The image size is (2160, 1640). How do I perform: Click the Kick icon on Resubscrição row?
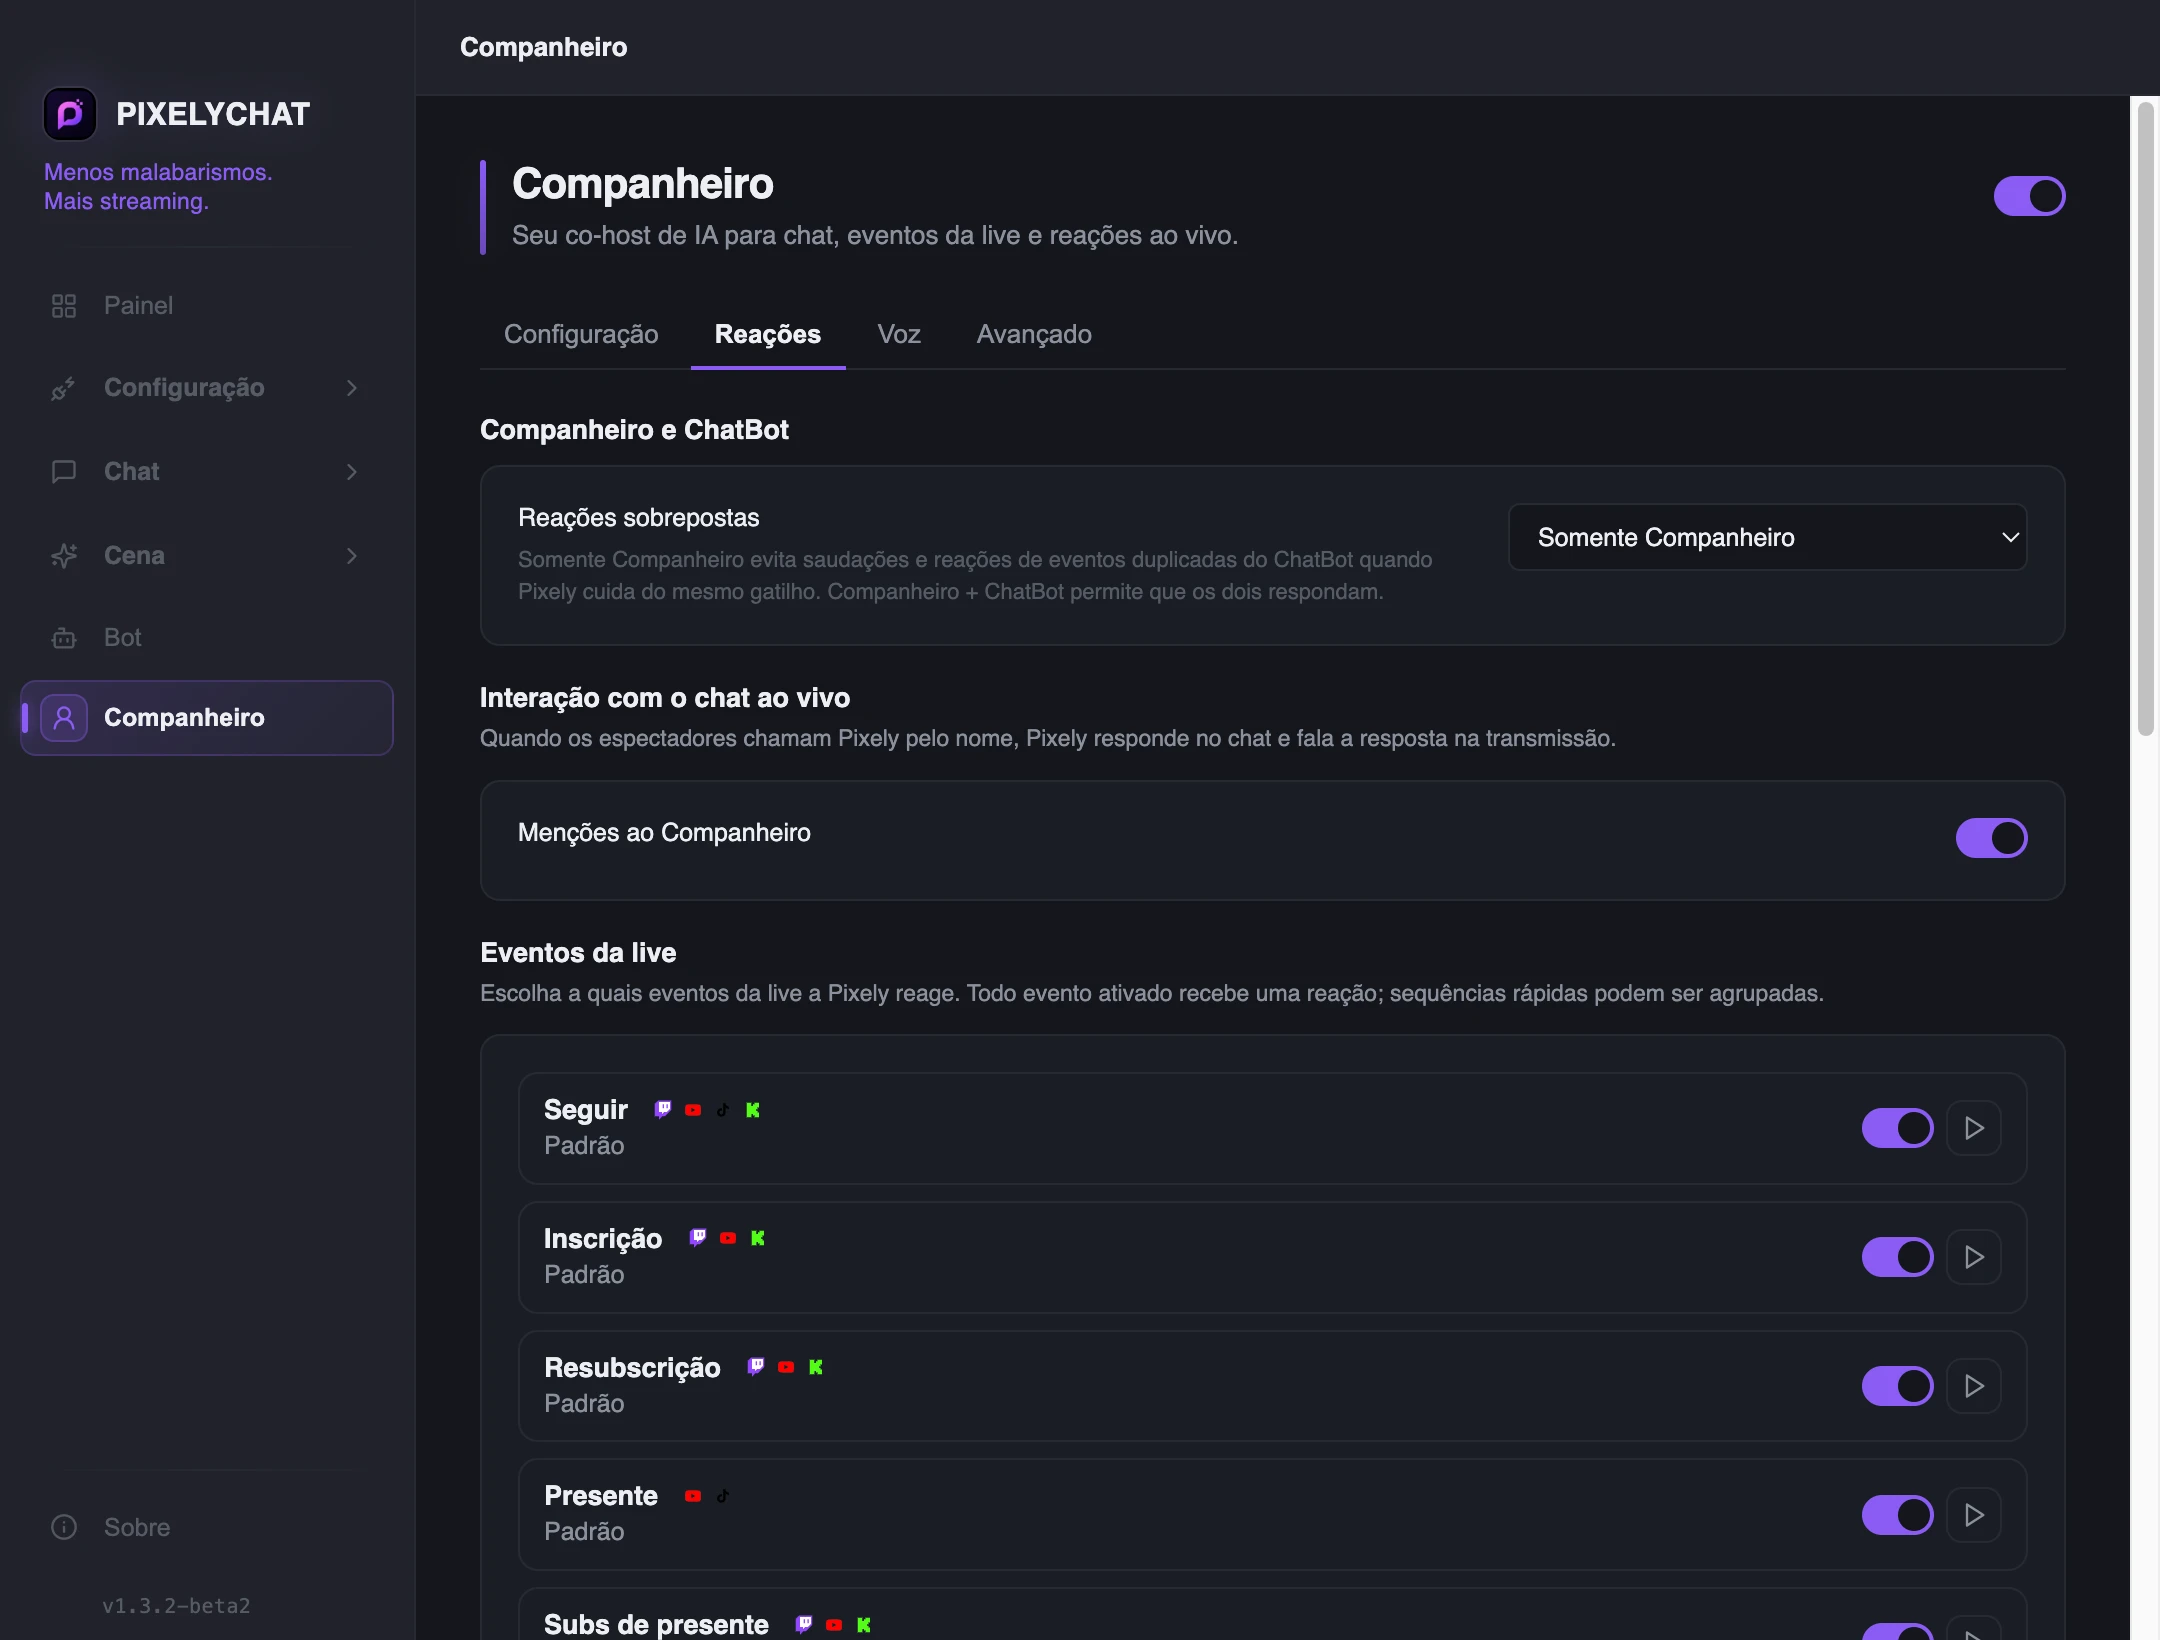[x=816, y=1367]
